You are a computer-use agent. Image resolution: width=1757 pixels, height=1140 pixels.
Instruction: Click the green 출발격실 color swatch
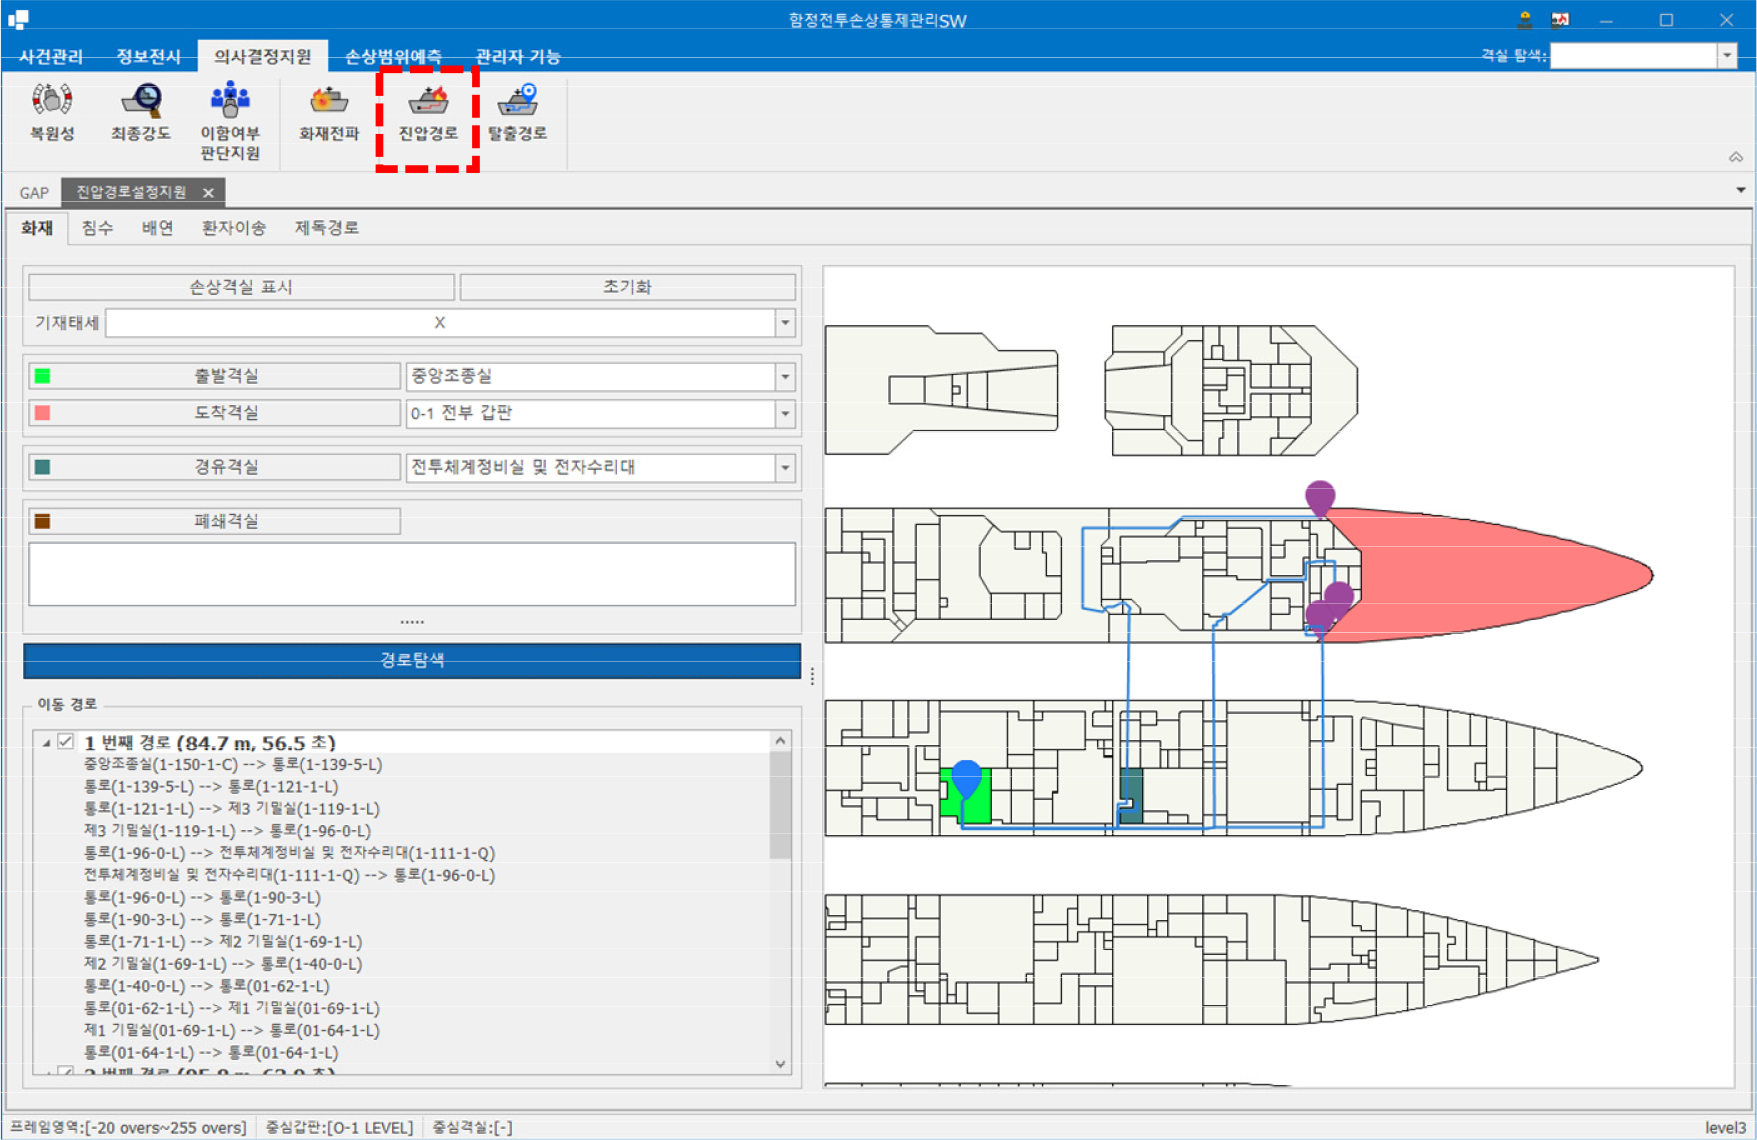point(42,376)
